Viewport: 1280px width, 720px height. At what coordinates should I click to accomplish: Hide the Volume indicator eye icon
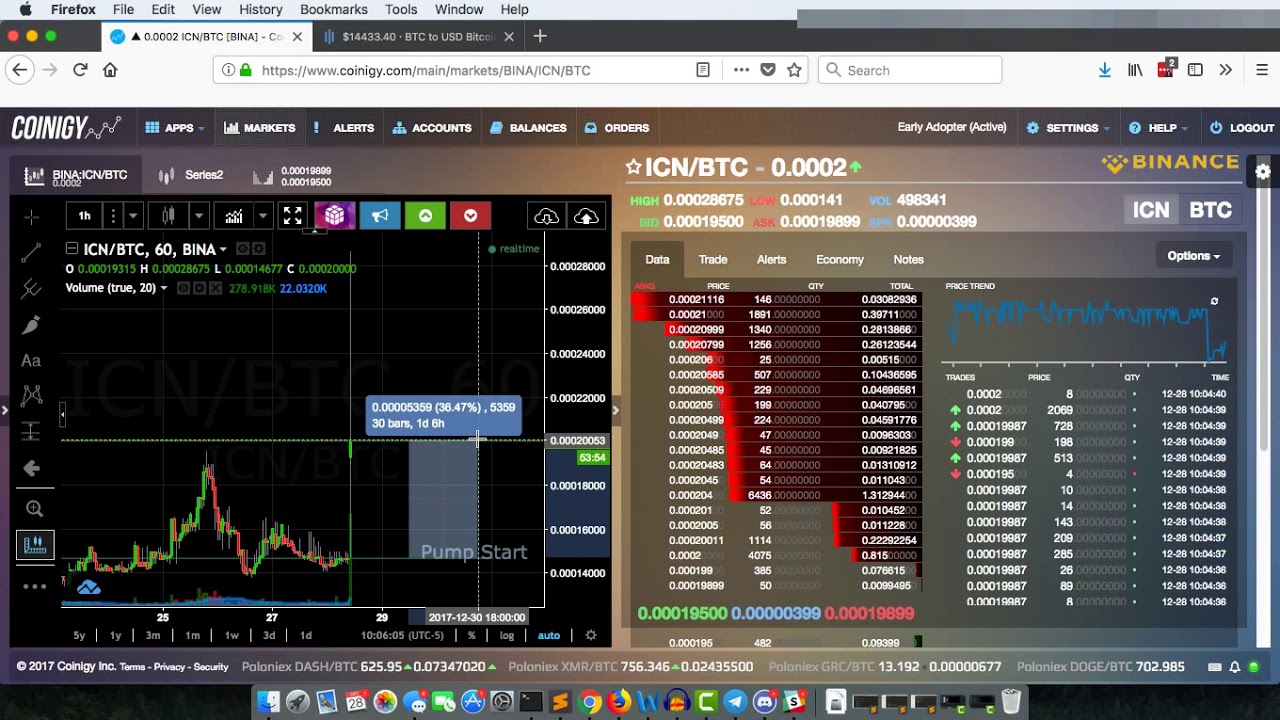183,288
